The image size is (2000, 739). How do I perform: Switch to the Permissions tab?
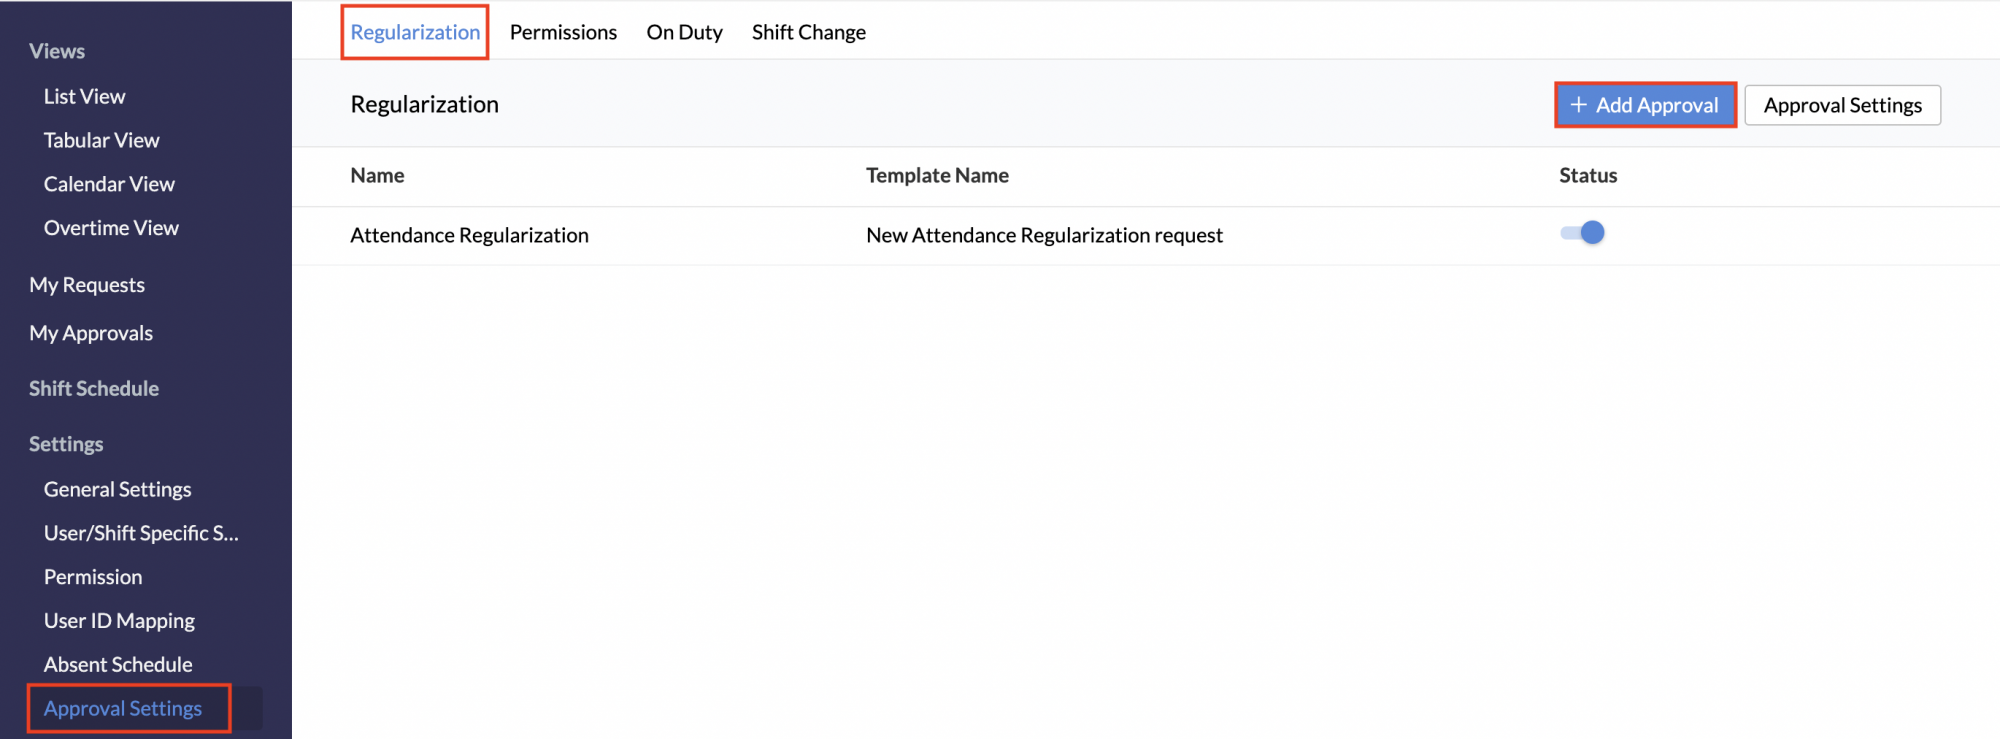tap(563, 32)
